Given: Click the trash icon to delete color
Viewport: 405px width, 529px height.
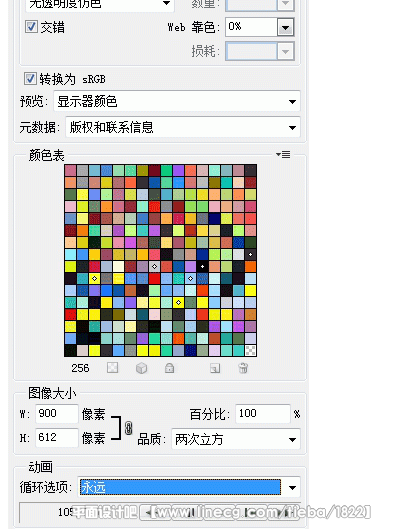Looking at the screenshot, I should pyautogui.click(x=243, y=368).
